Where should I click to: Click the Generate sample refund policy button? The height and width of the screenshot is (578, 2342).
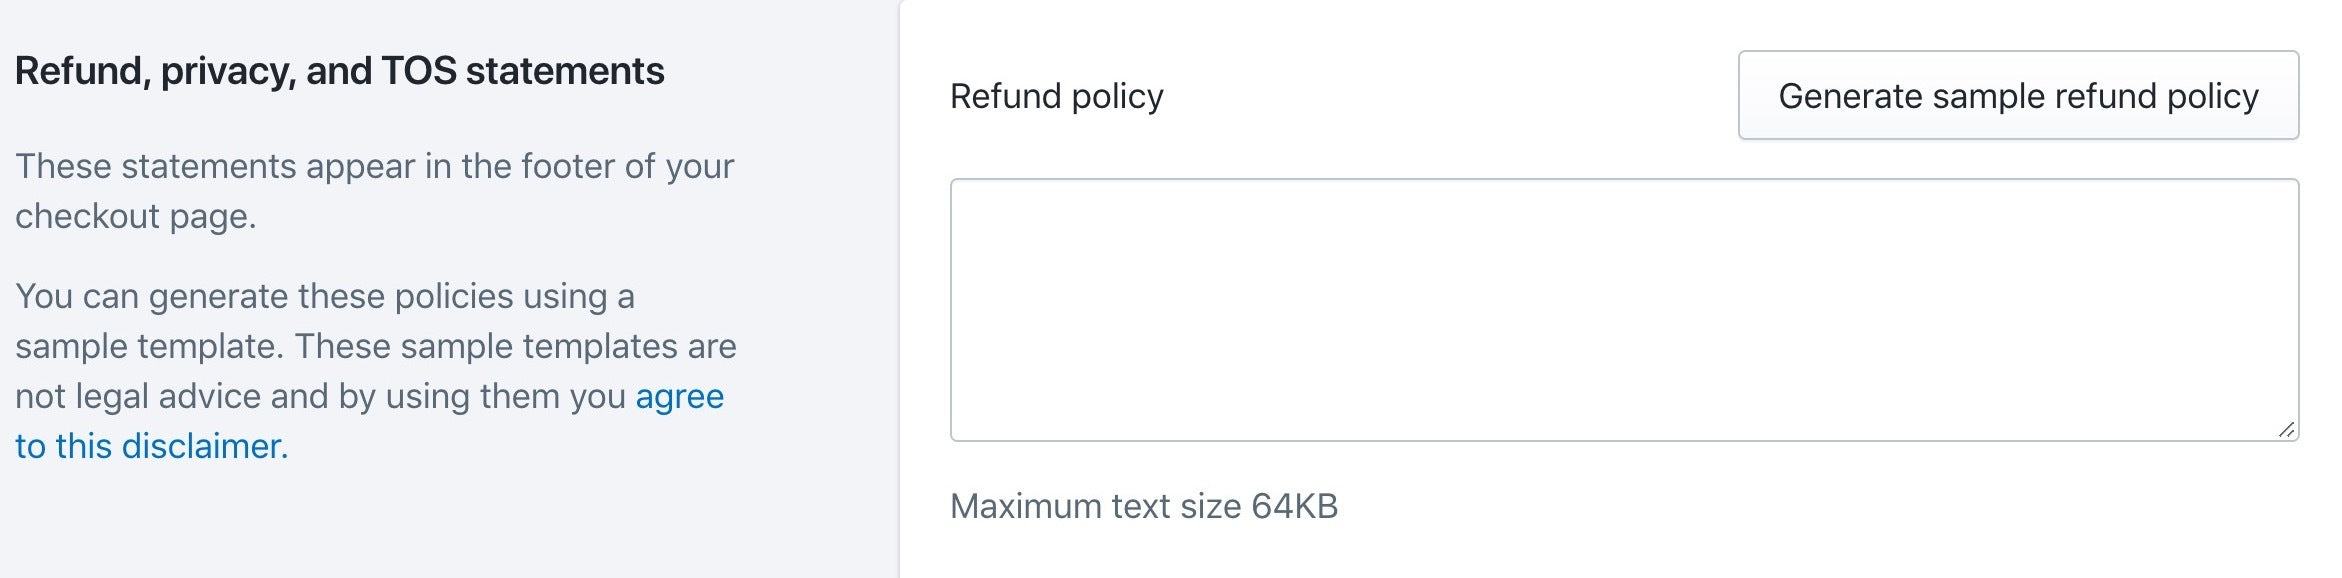2017,96
